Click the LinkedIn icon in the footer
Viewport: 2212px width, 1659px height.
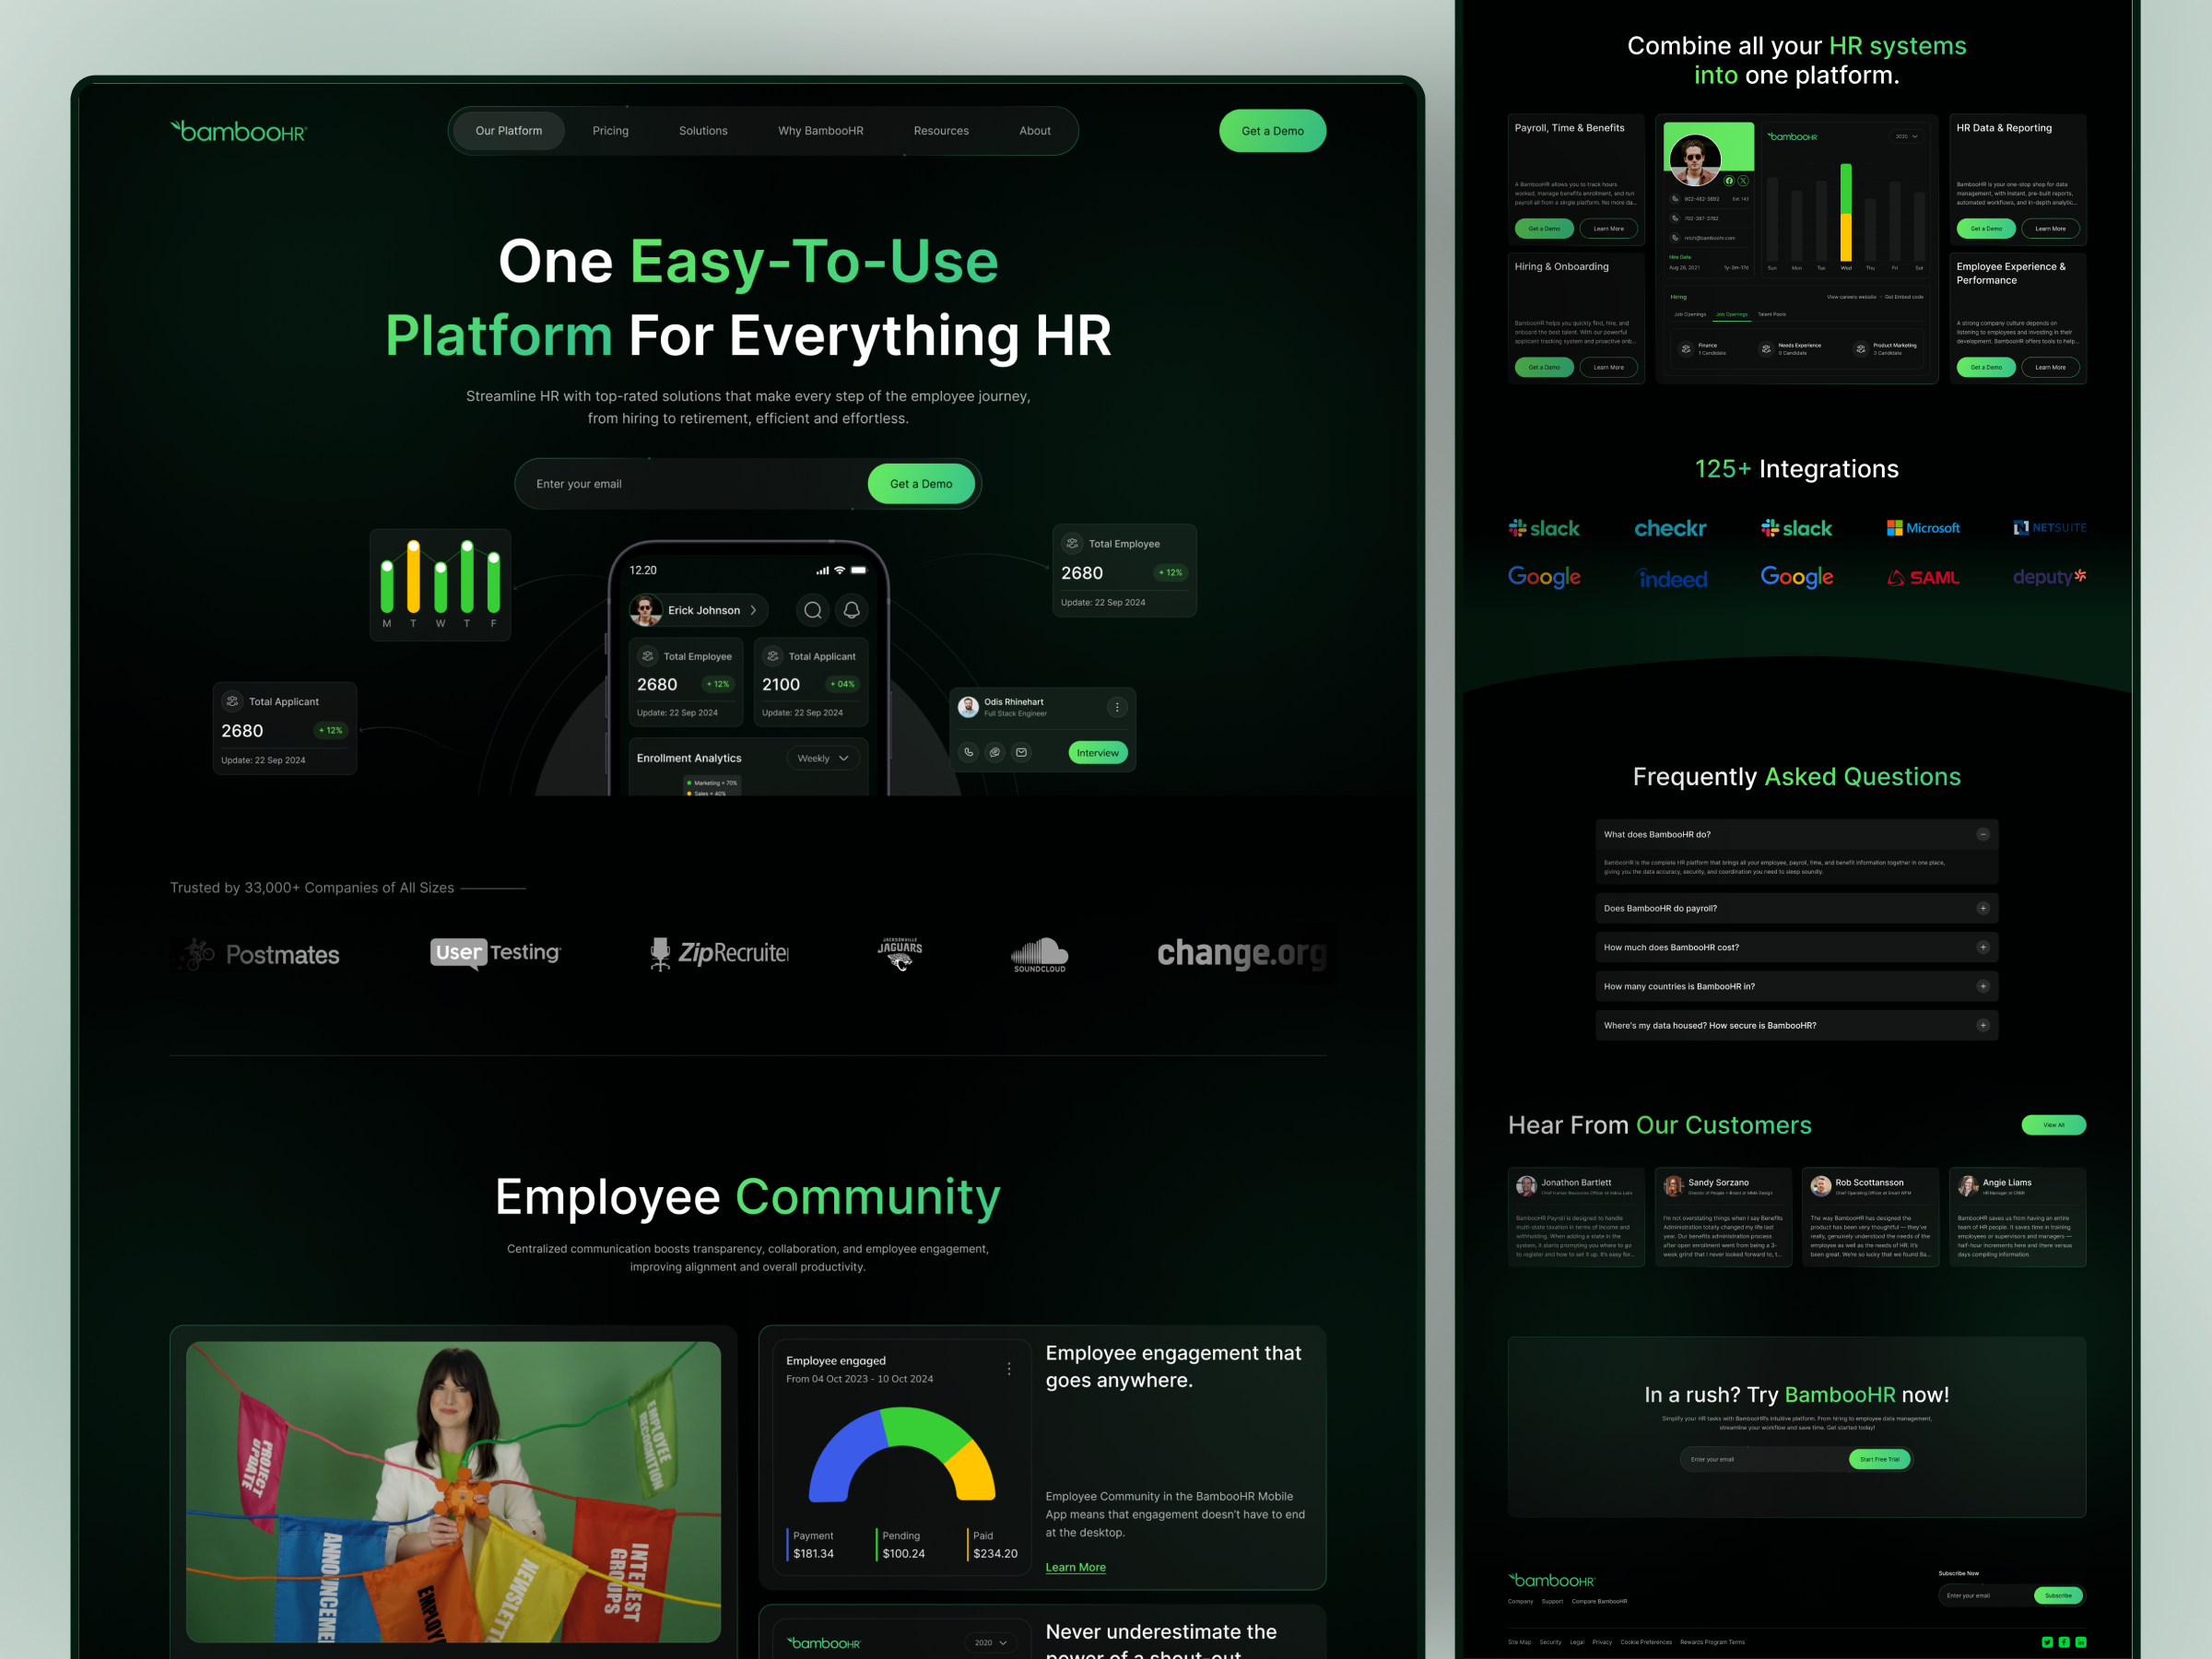pos(2081,1643)
